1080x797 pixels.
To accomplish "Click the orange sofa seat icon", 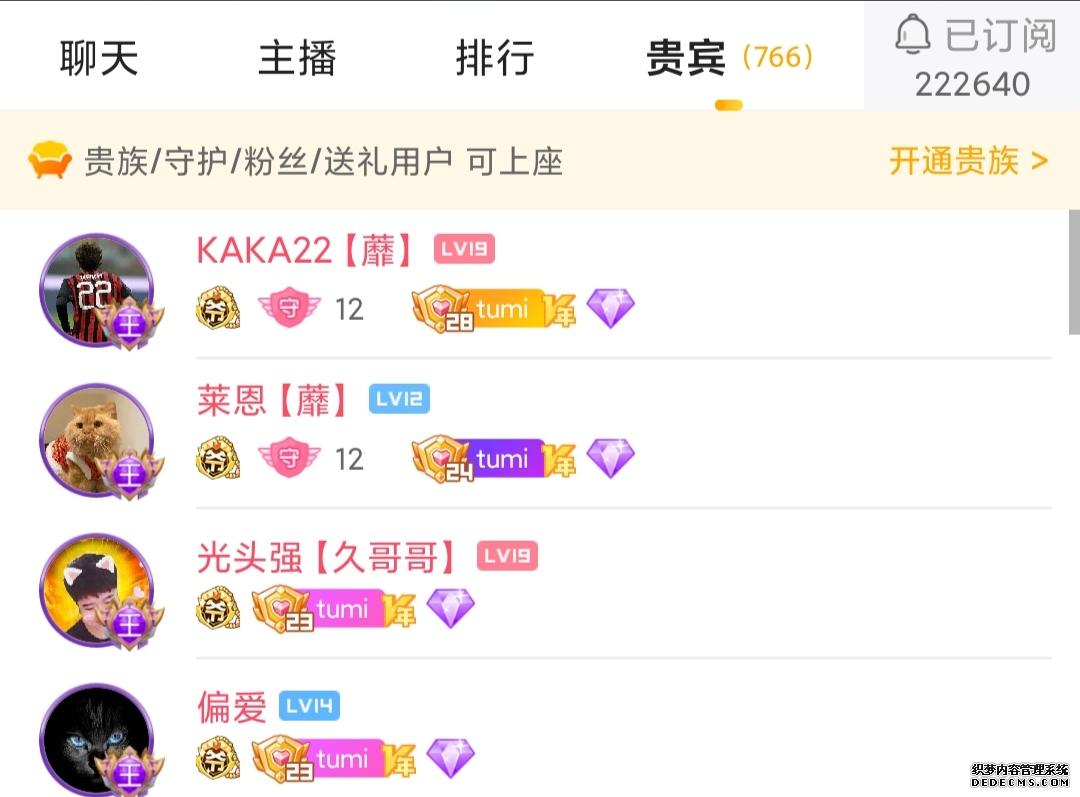I will [x=50, y=160].
